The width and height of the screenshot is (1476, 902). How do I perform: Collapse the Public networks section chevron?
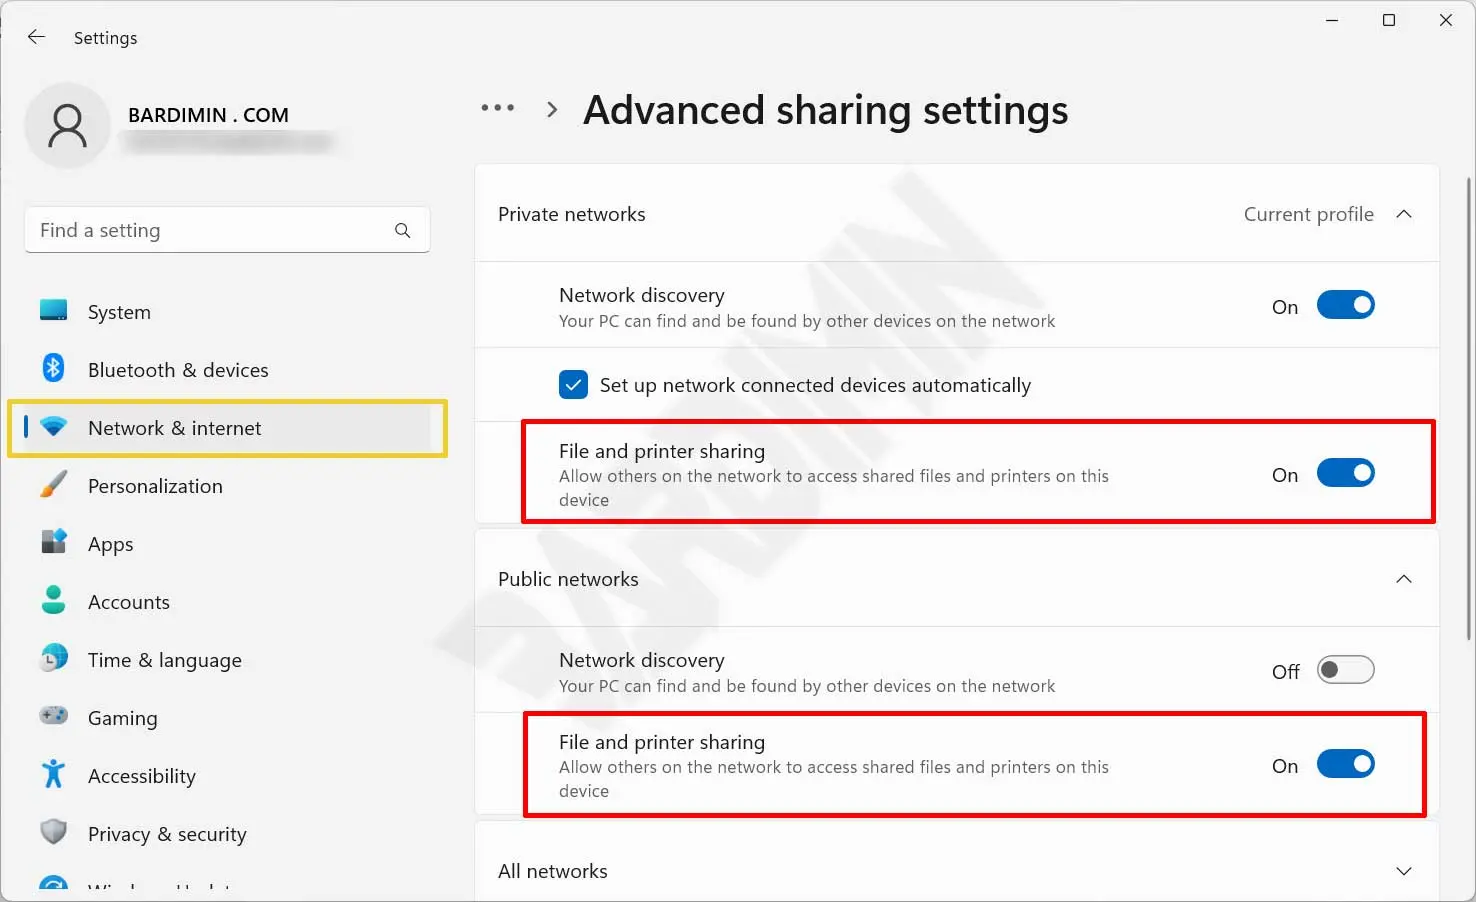[x=1403, y=579]
